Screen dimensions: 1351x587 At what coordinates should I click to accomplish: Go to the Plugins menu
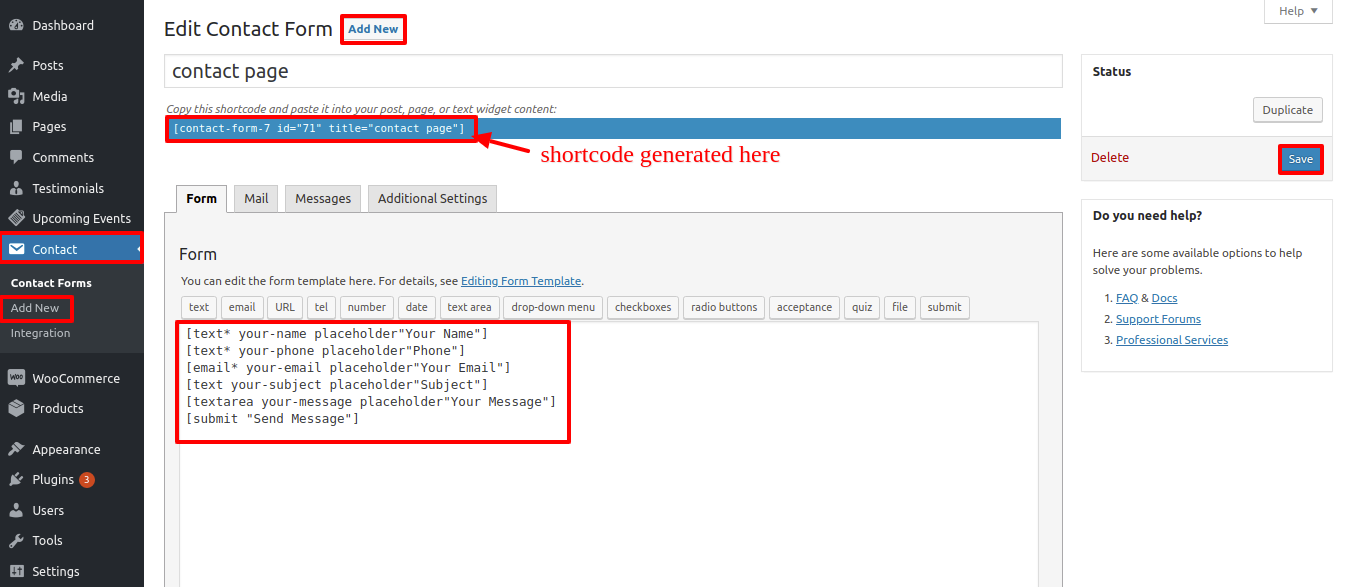tap(53, 480)
